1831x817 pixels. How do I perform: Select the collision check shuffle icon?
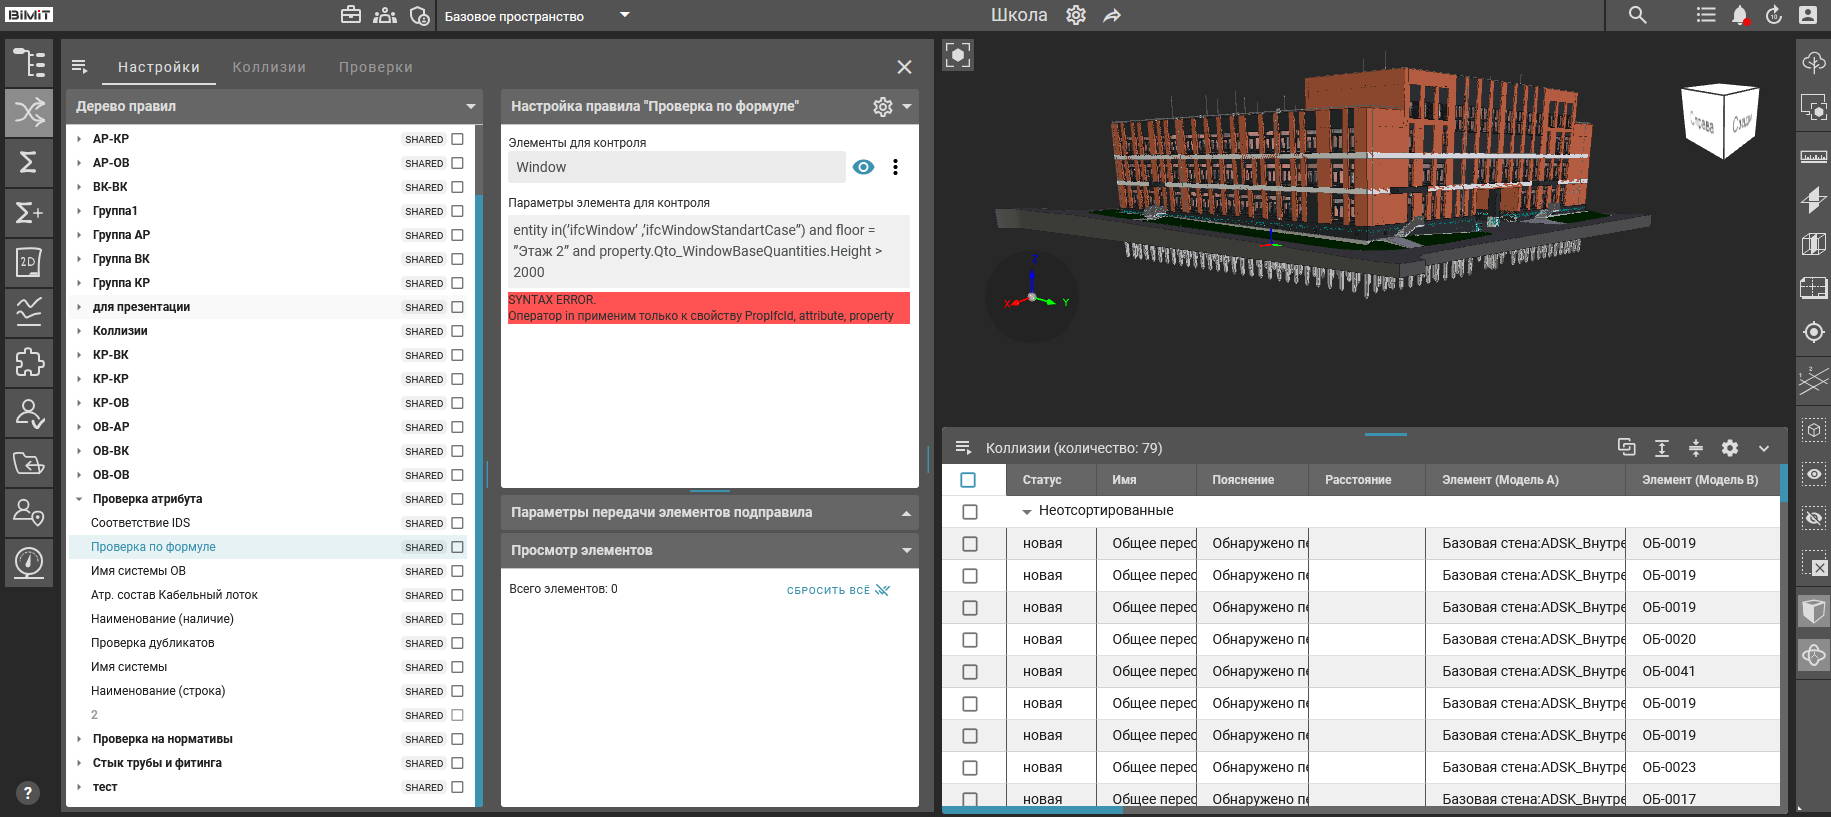coord(29,112)
